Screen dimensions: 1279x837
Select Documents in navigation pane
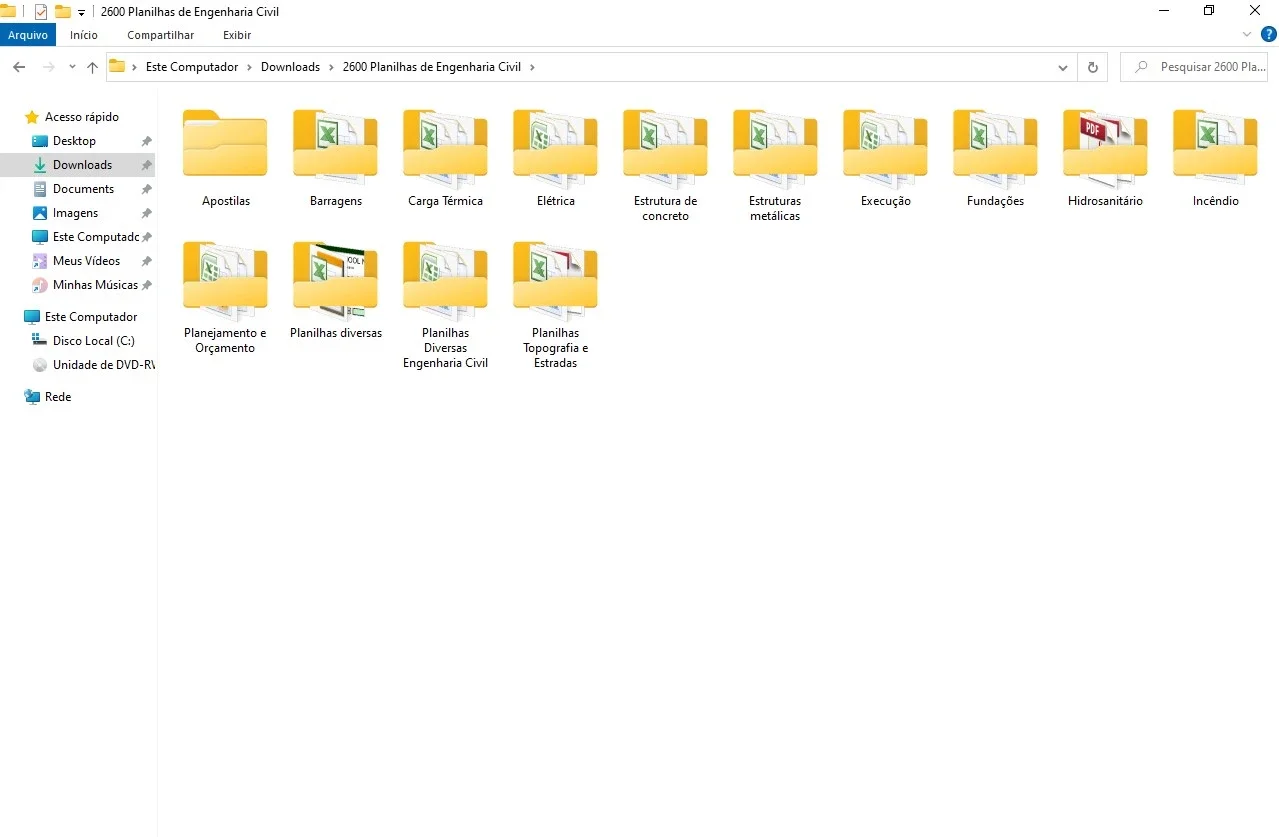pyautogui.click(x=83, y=189)
